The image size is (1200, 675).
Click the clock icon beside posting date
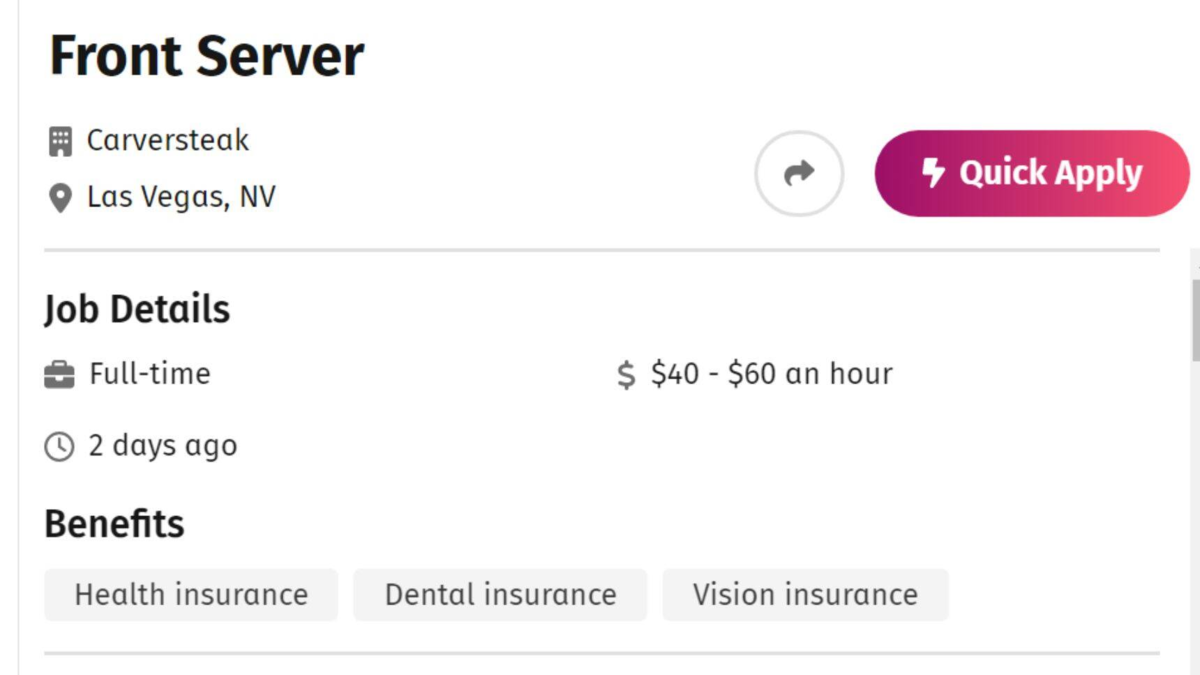click(60, 446)
